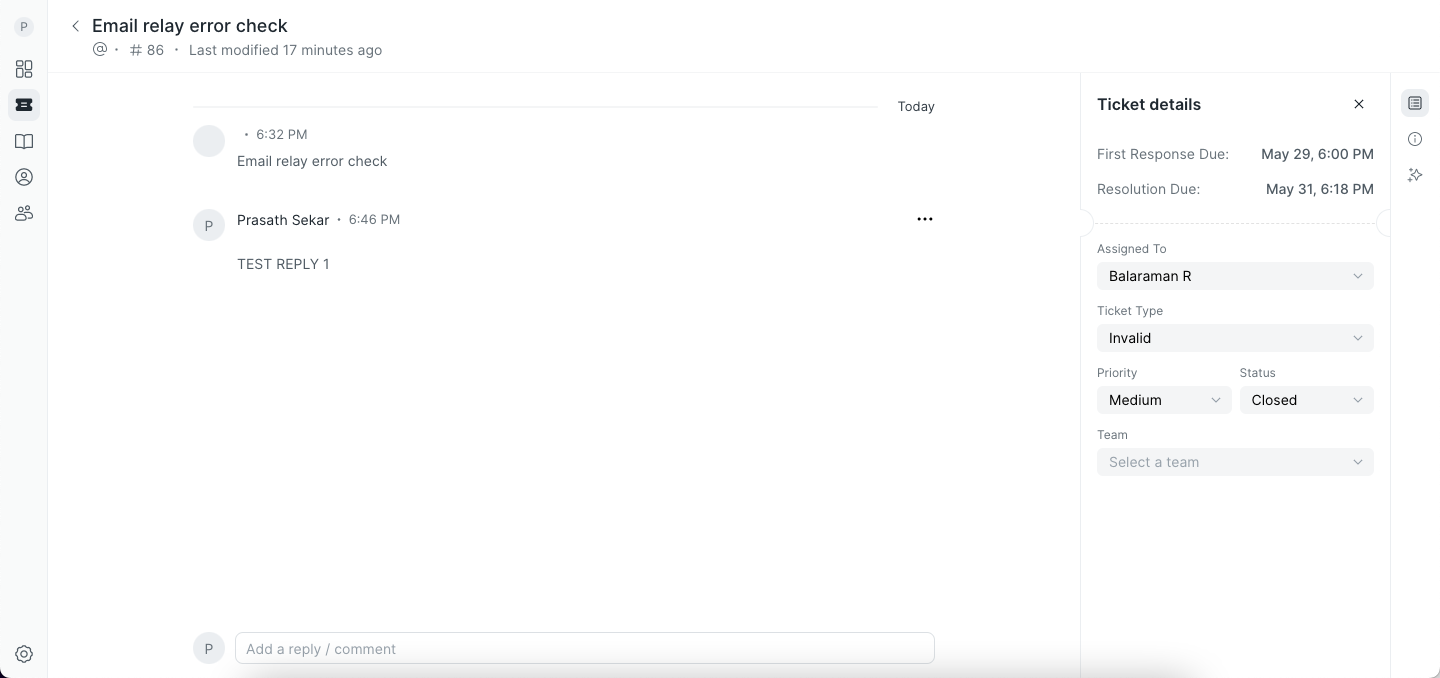Select the Teams icon in the left sidebar
The image size is (1440, 678).
[24, 213]
